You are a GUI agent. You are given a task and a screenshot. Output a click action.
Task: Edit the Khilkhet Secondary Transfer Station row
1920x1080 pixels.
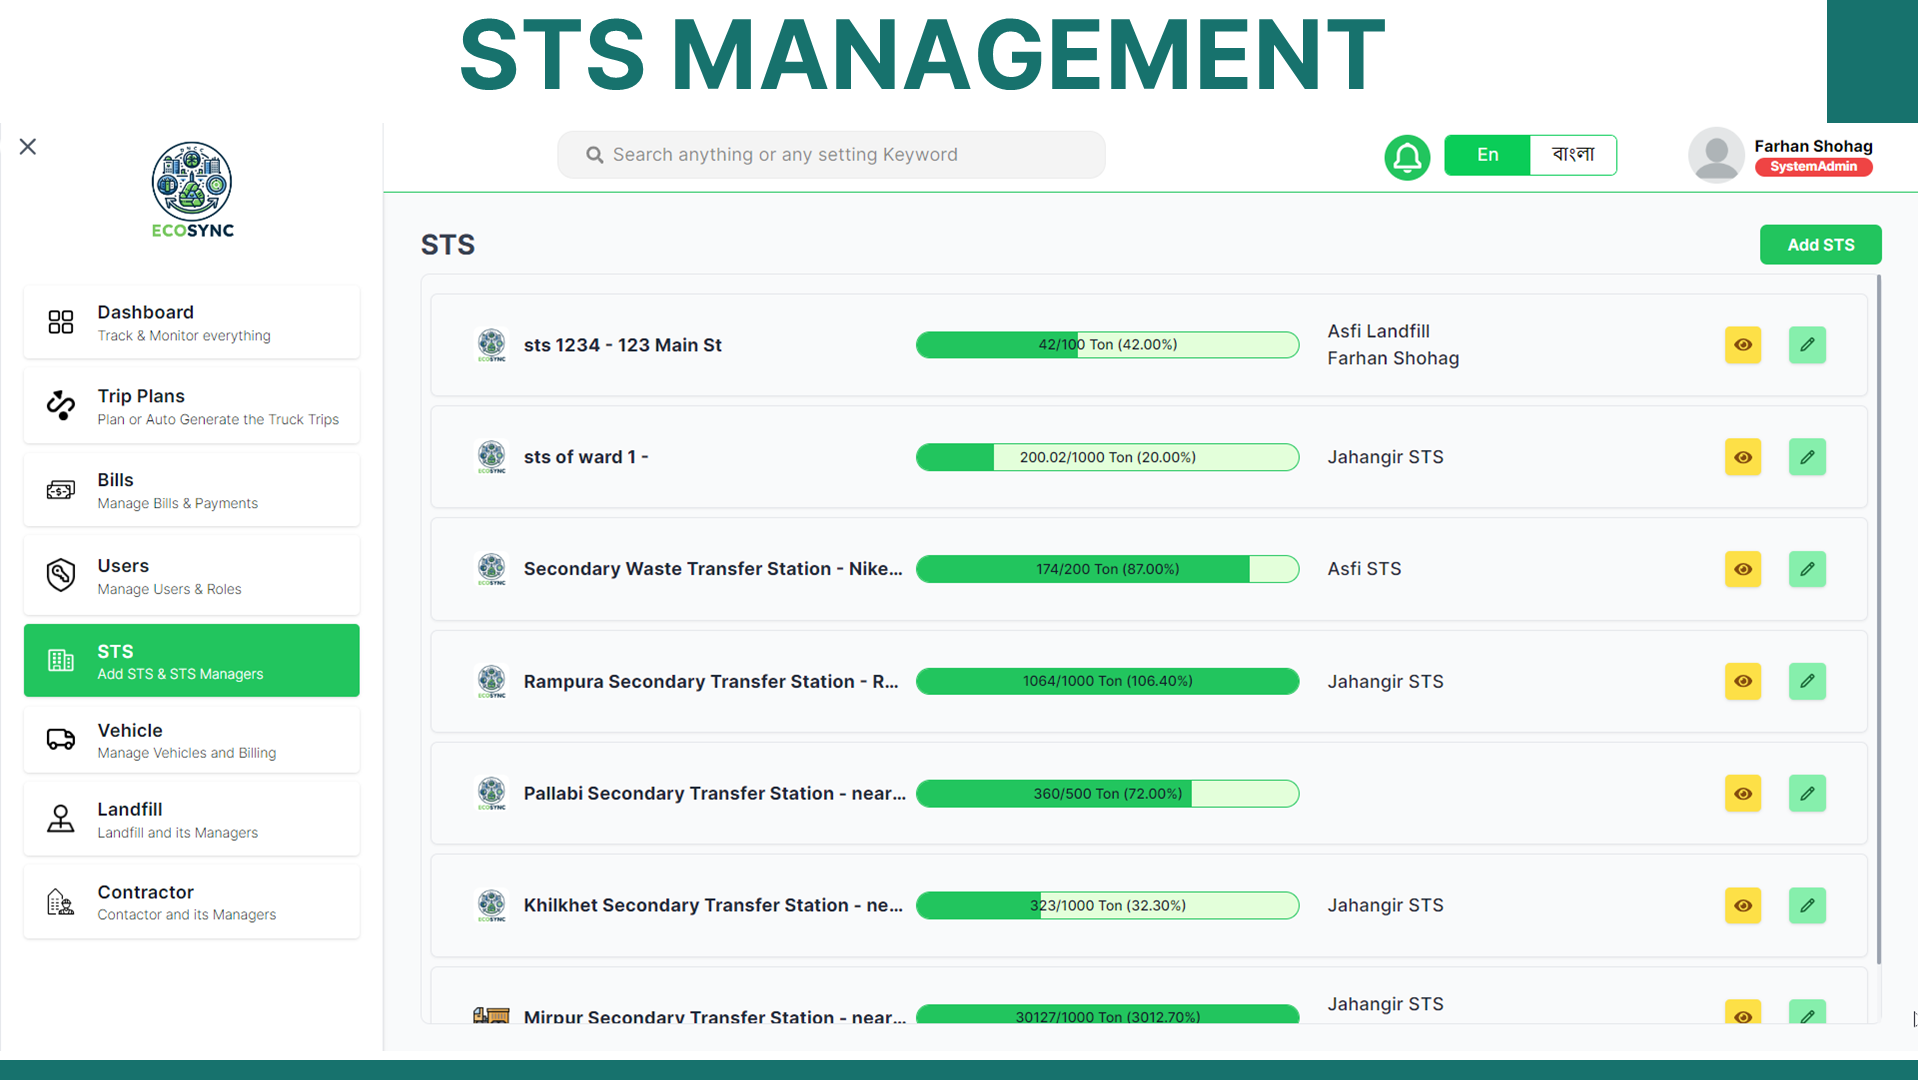(x=1806, y=905)
